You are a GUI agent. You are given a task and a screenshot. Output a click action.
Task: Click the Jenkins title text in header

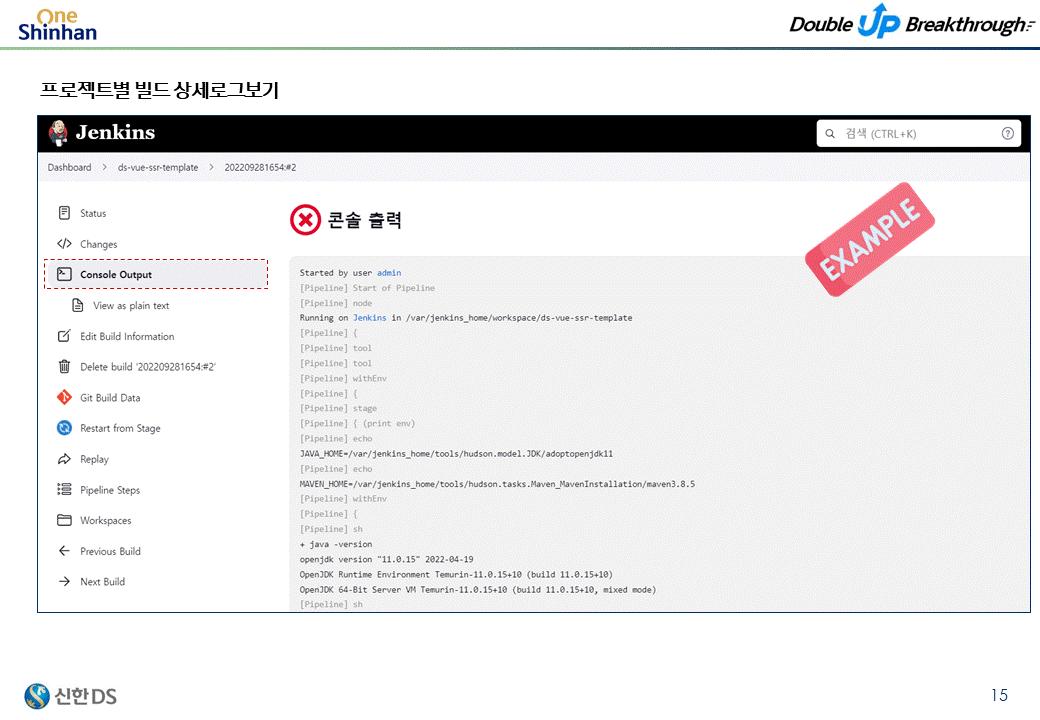click(115, 132)
